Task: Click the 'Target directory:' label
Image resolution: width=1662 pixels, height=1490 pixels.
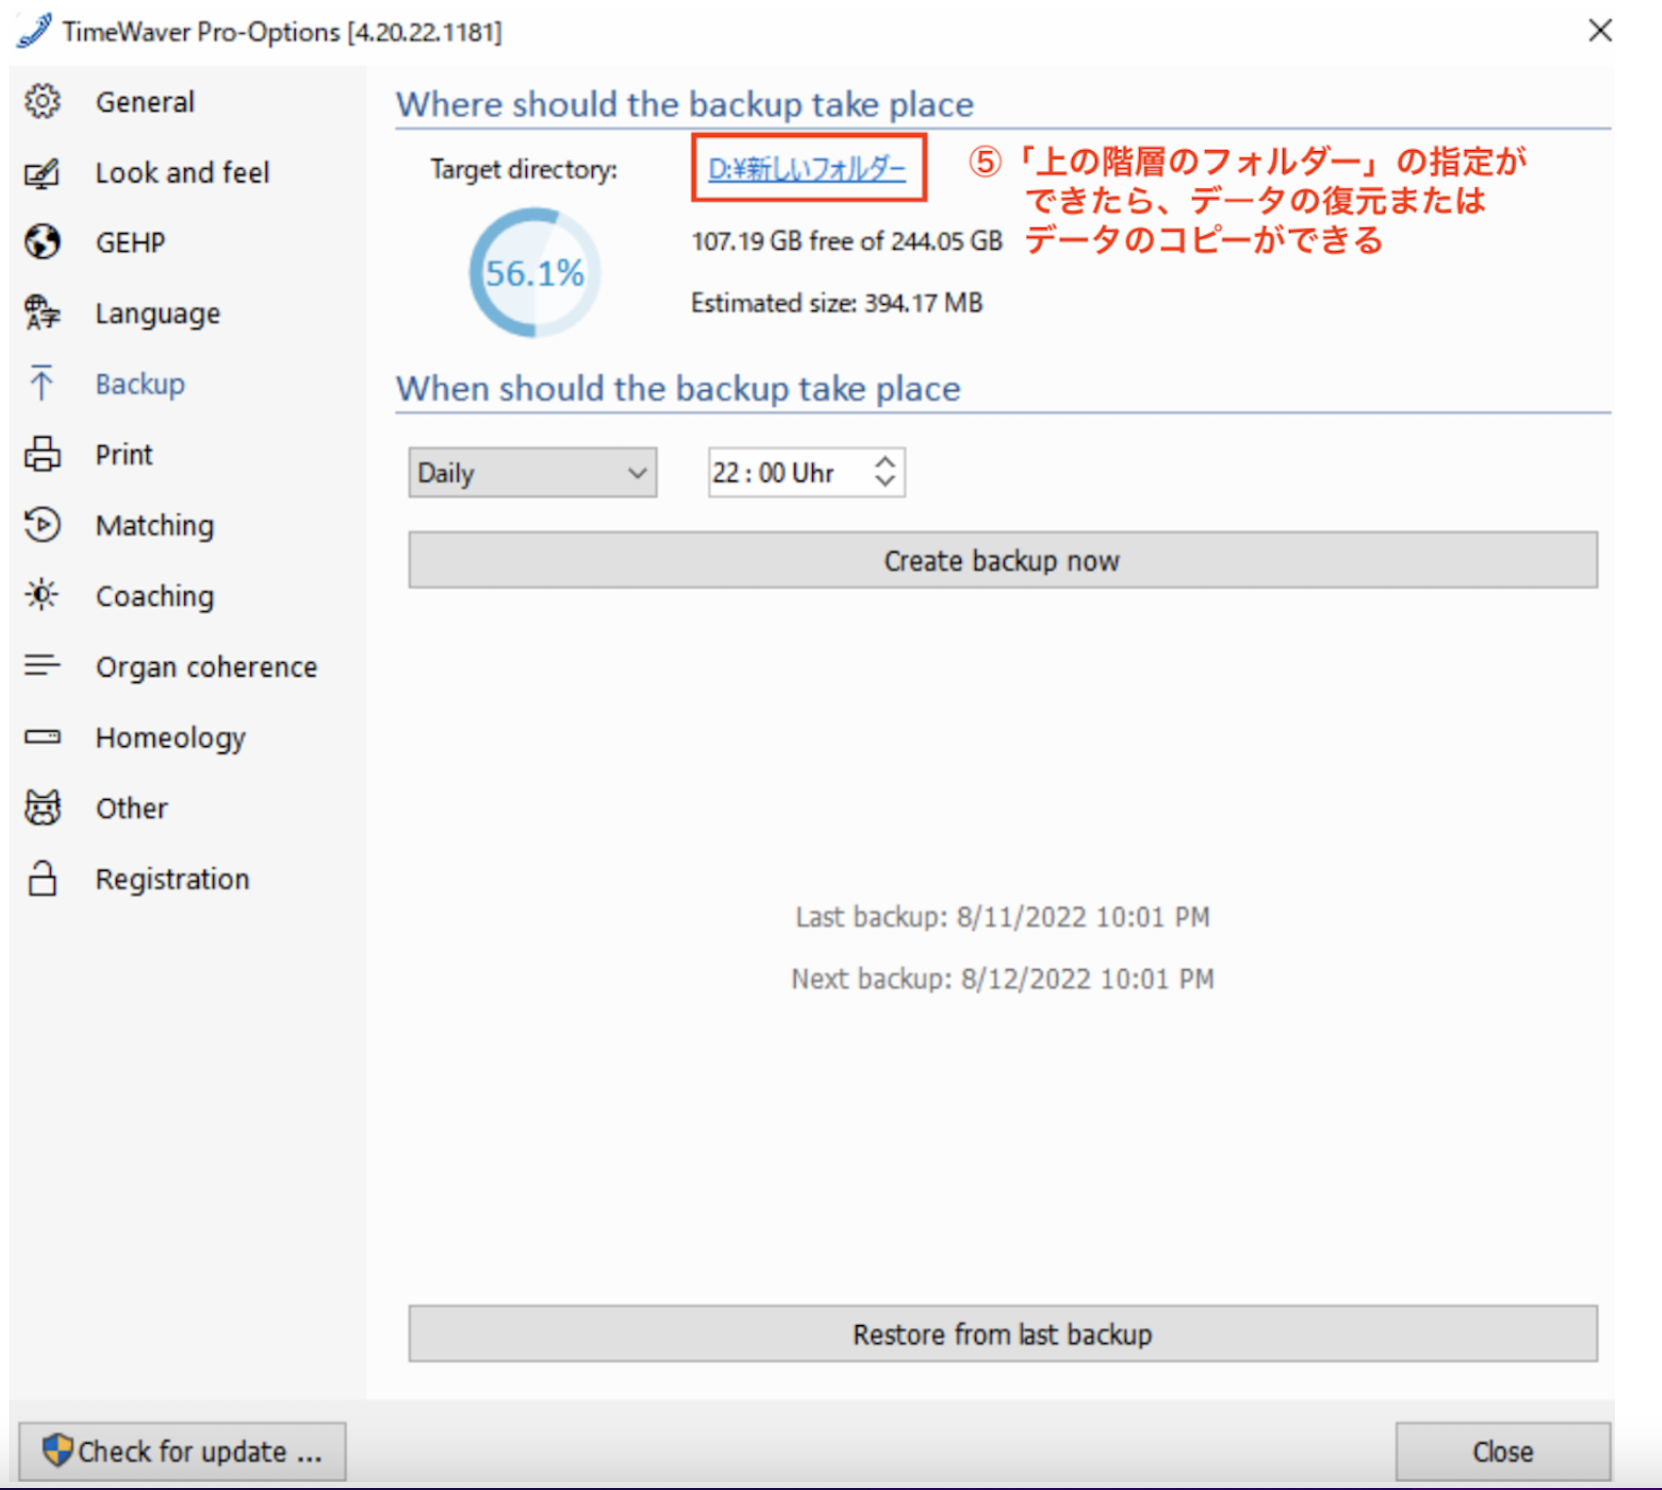Action: coord(524,170)
